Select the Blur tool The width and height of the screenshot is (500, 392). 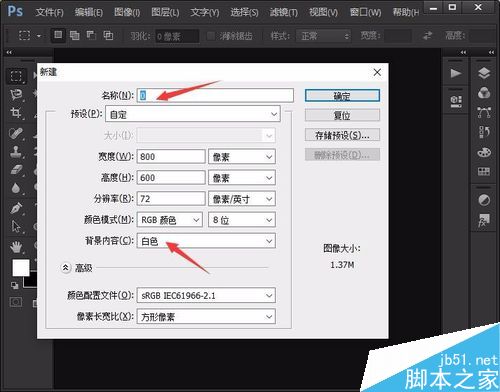pyautogui.click(x=16, y=189)
